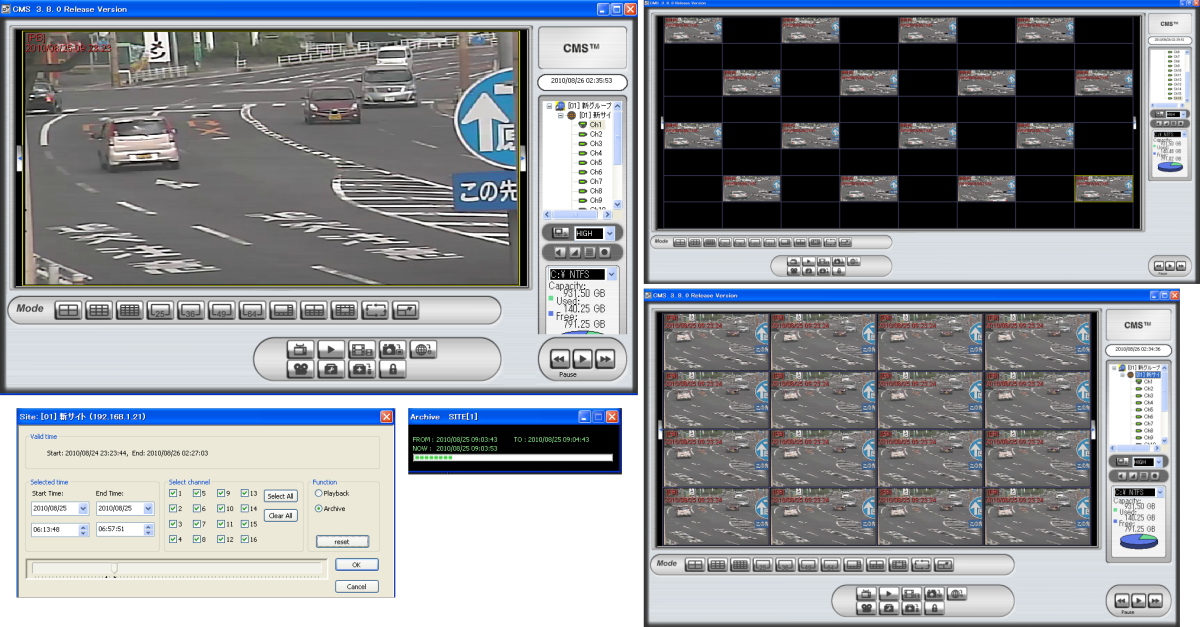The width and height of the screenshot is (1200, 627).
Task: Click the top-left camera tile in 16-camera window
Action: coord(717,342)
